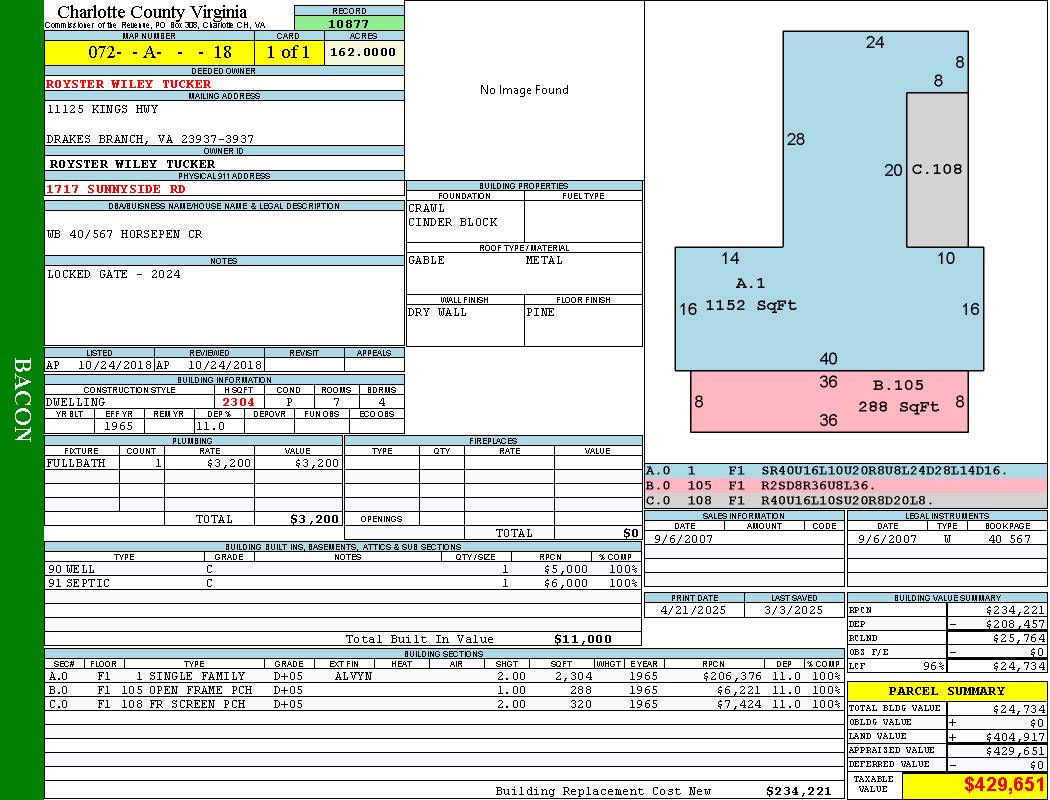
Task: Select the 91 SEPTIC built-in row
Action: (342, 583)
